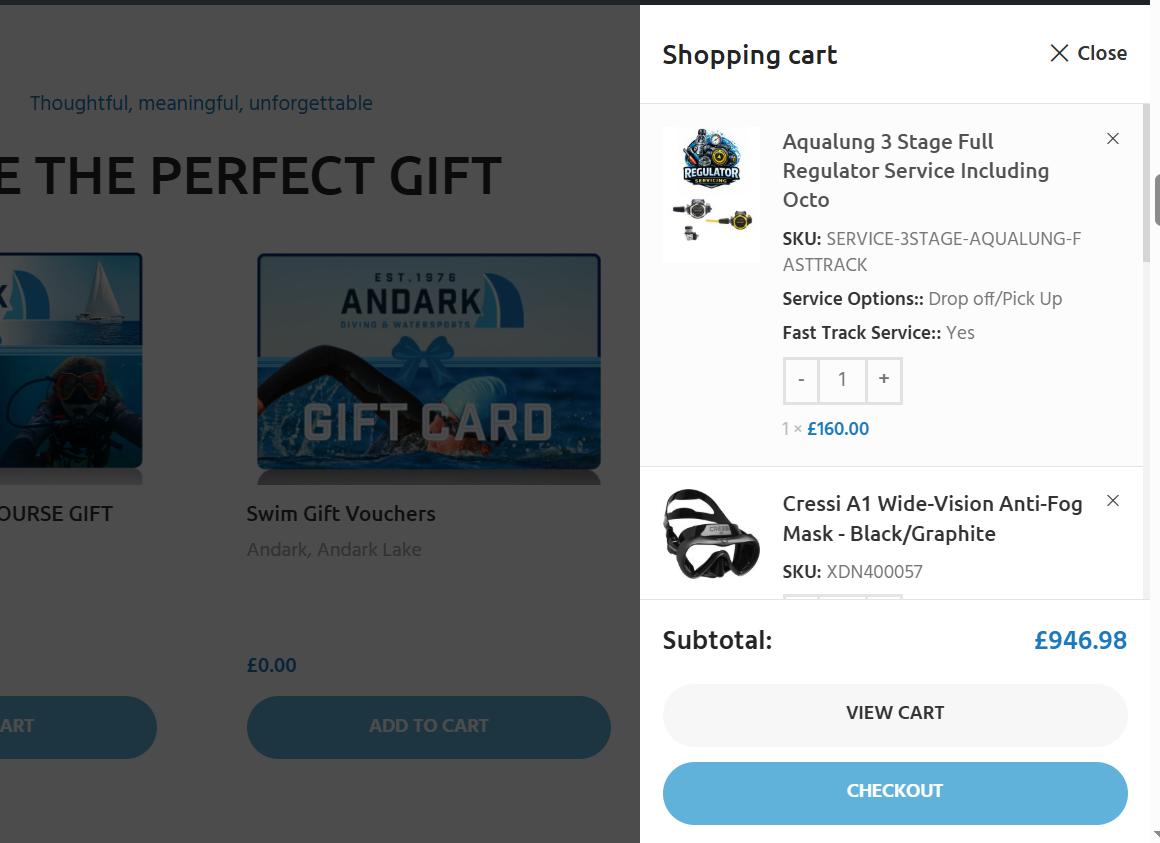Click the Aqualung quantity input field
Screen dimensions: 1160x843
[x=842, y=380]
